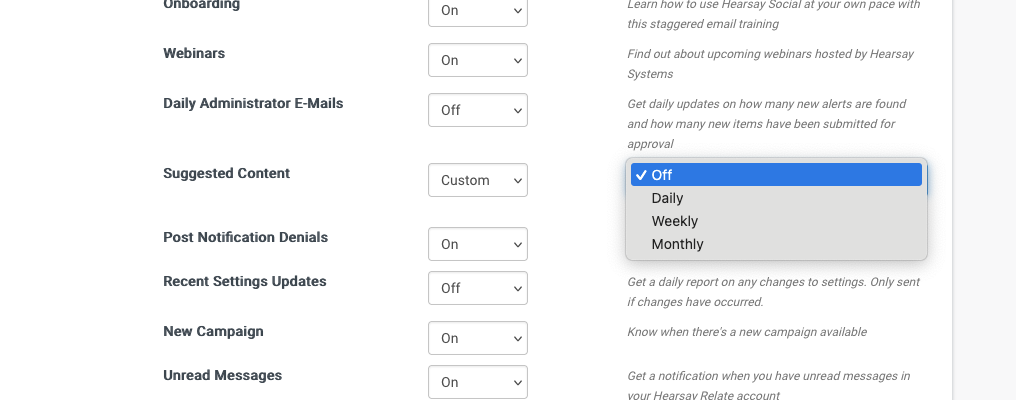Open the Unread Messages dropdown
1016x400 pixels.
pos(478,382)
